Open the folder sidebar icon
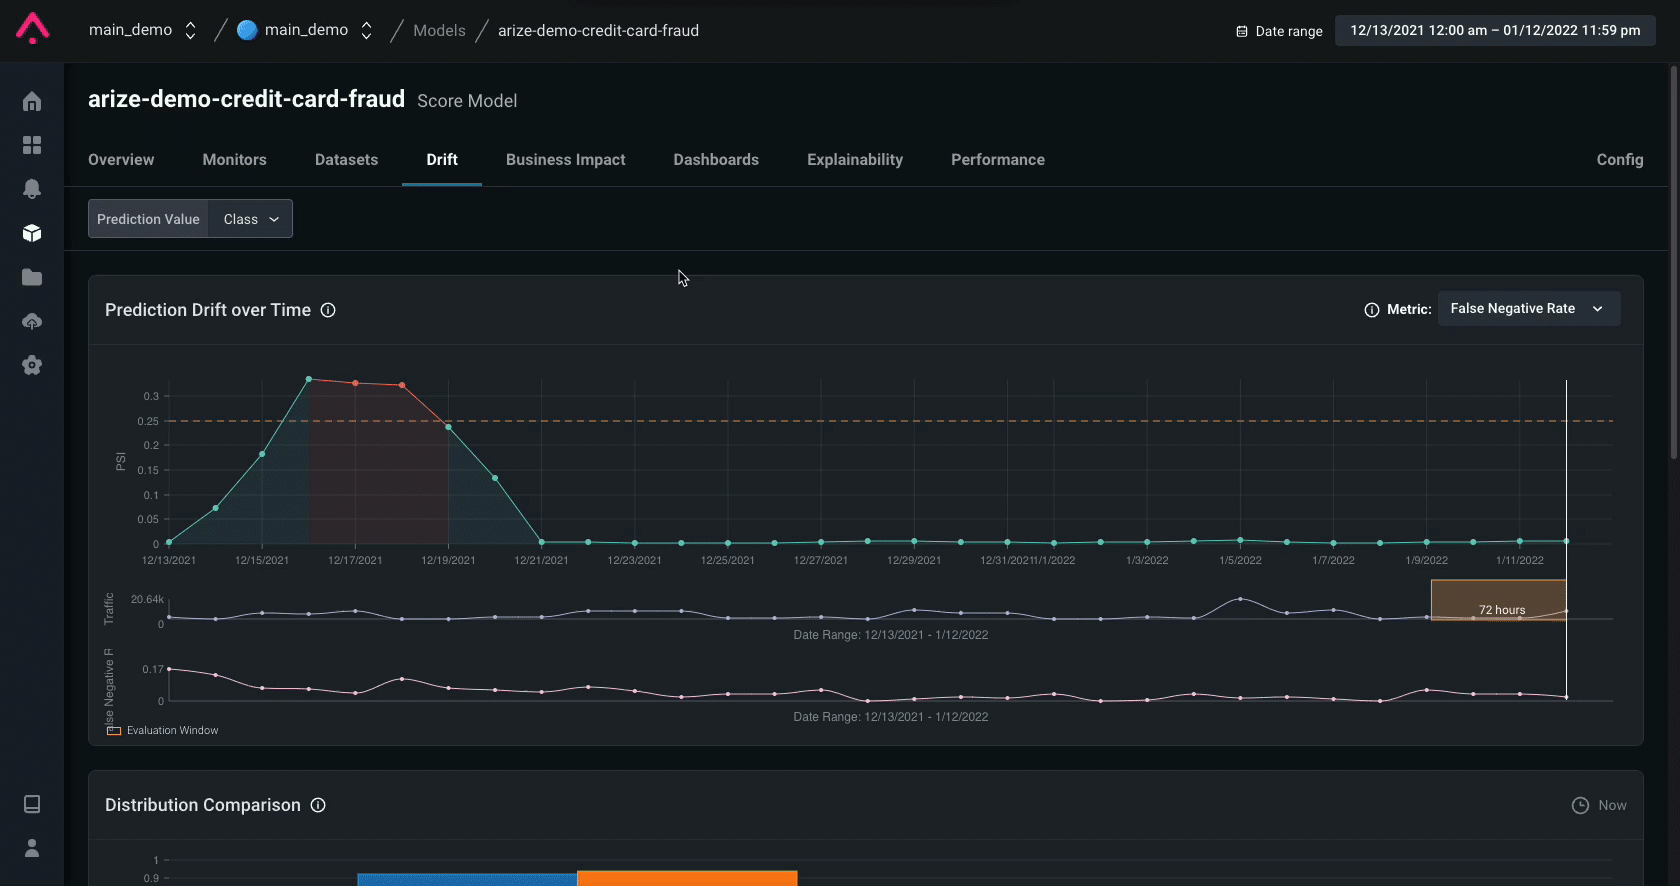Image resolution: width=1680 pixels, height=886 pixels. click(32, 277)
